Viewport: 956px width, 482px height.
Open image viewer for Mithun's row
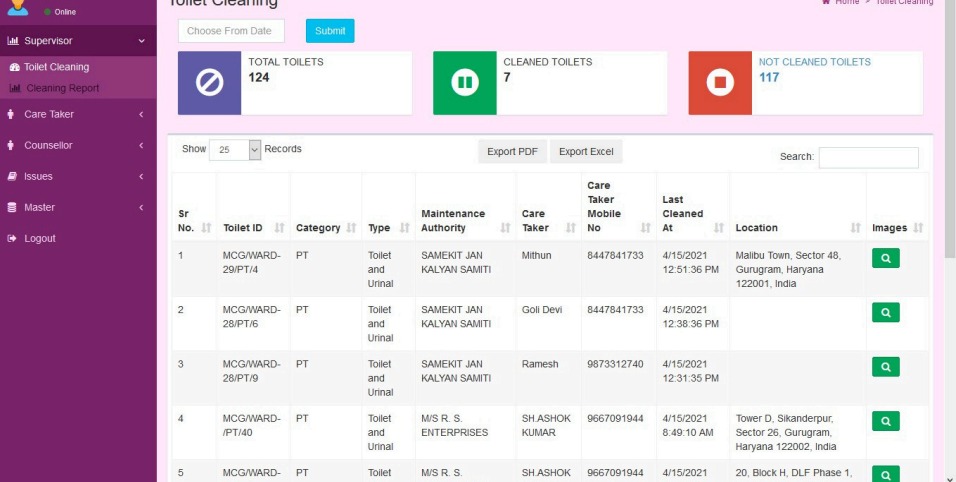[x=885, y=258]
